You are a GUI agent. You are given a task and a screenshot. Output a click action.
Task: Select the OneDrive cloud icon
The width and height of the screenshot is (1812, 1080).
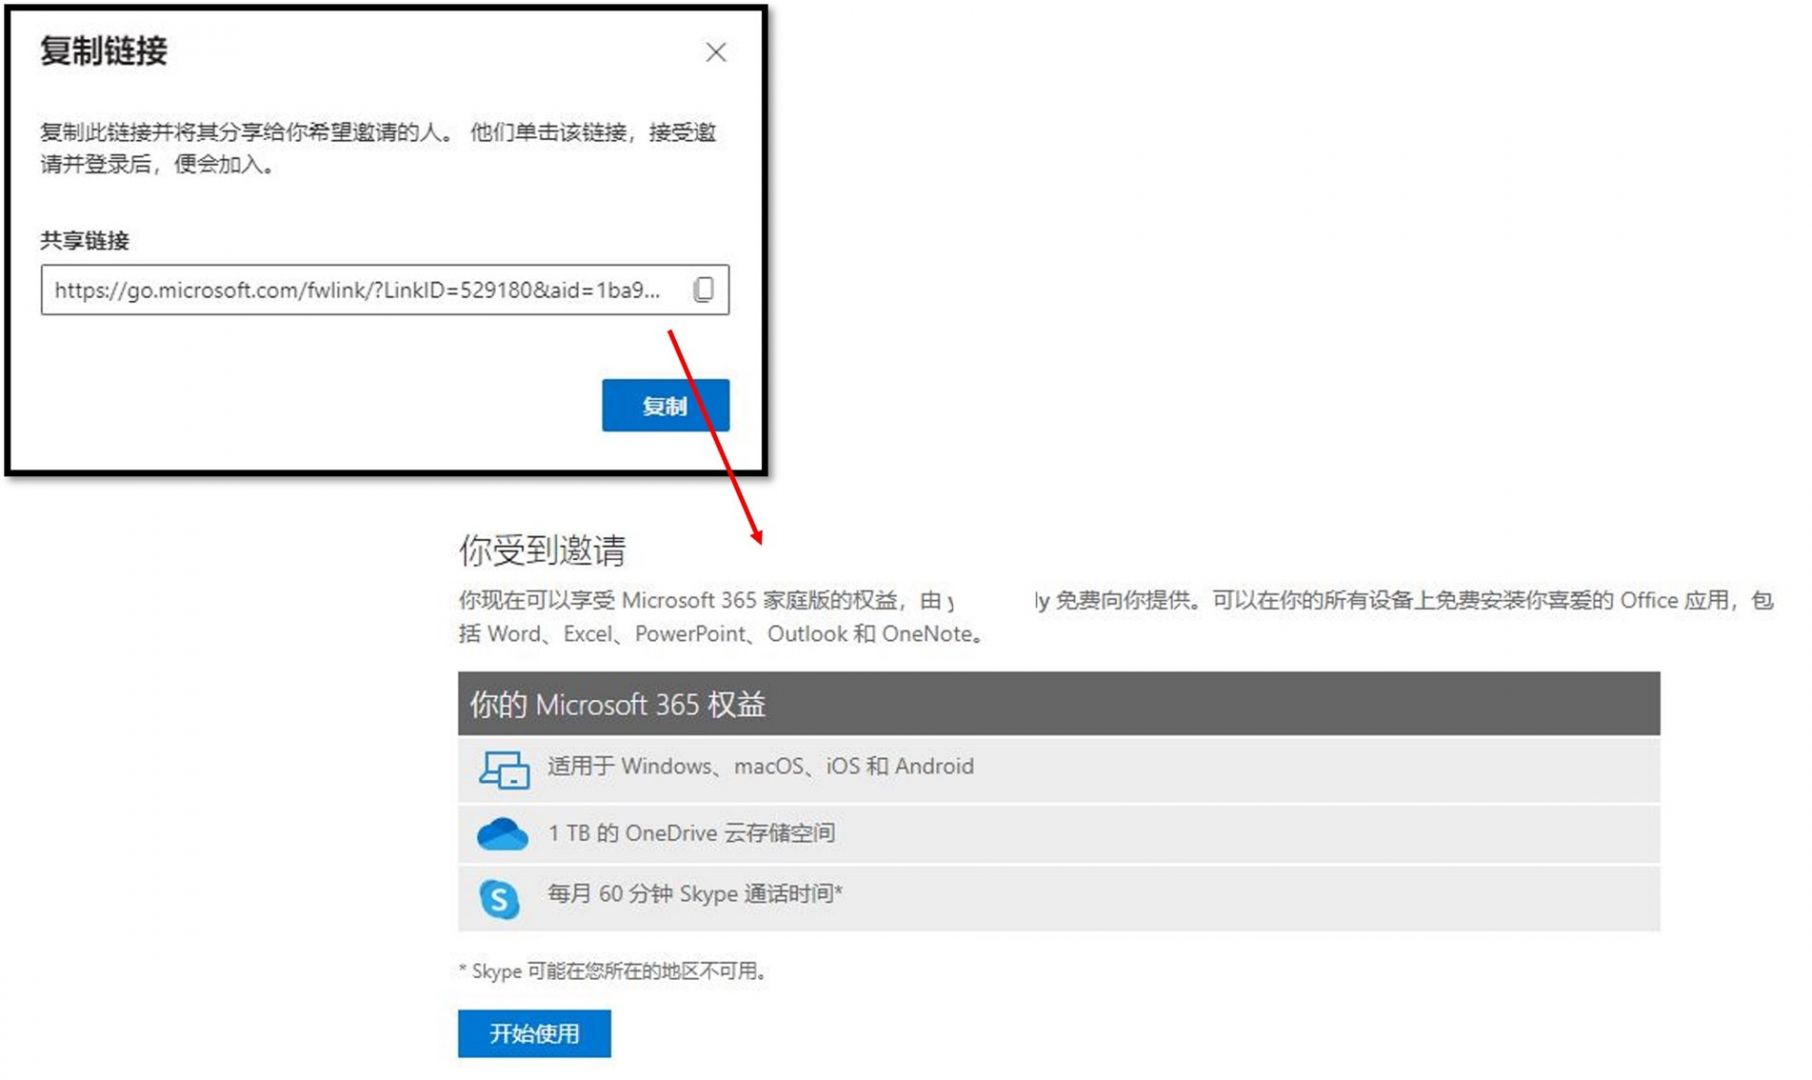(x=503, y=832)
